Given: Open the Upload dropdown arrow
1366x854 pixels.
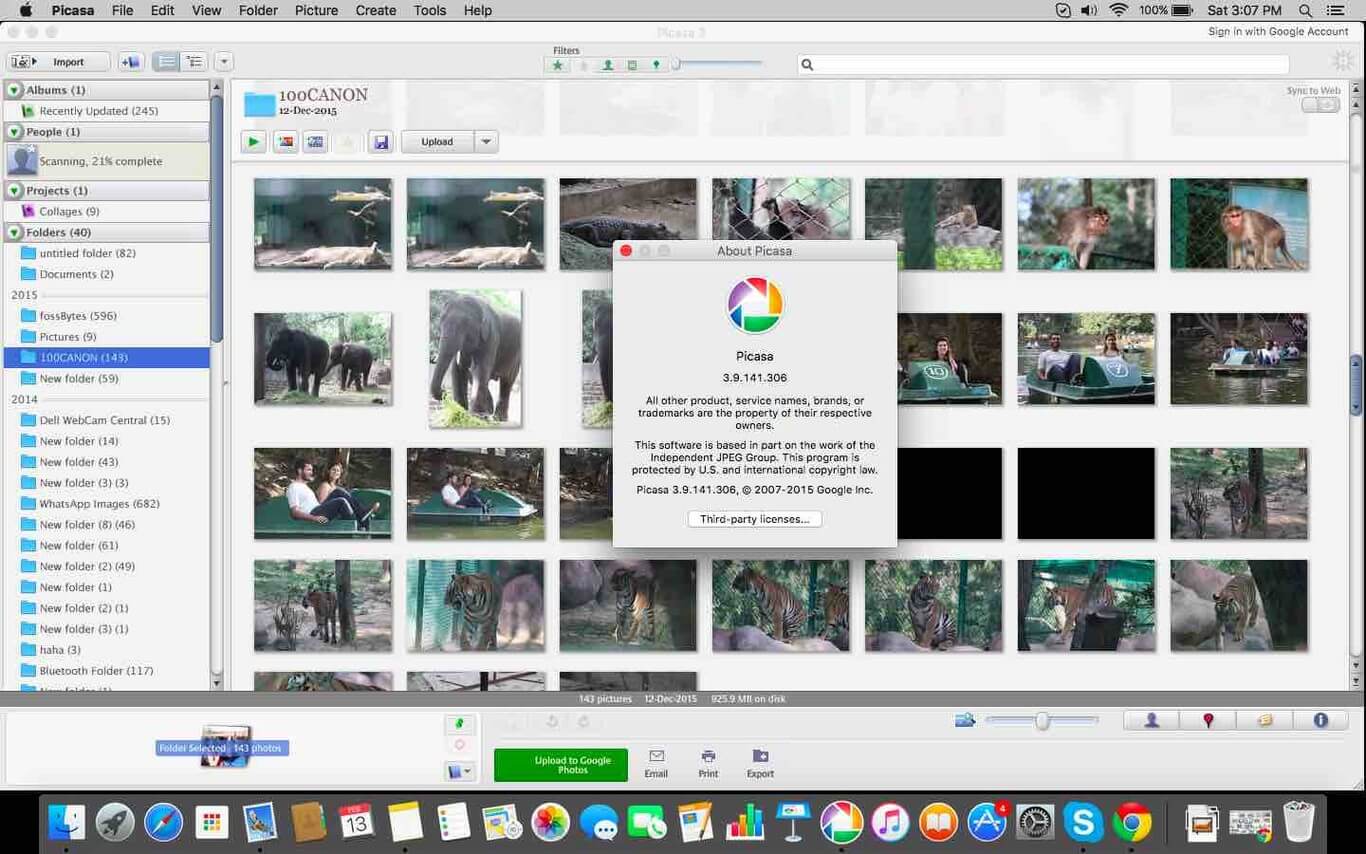Looking at the screenshot, I should (486, 142).
